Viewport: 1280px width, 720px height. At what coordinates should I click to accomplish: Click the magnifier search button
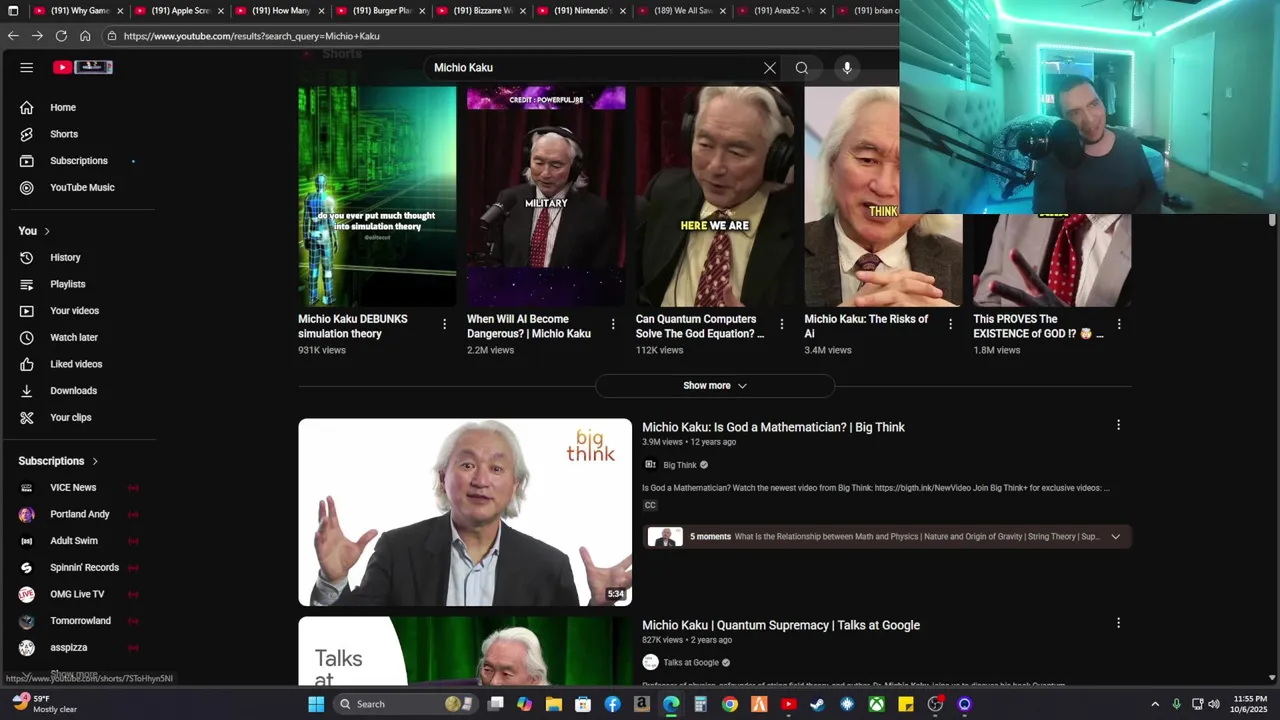click(x=802, y=68)
